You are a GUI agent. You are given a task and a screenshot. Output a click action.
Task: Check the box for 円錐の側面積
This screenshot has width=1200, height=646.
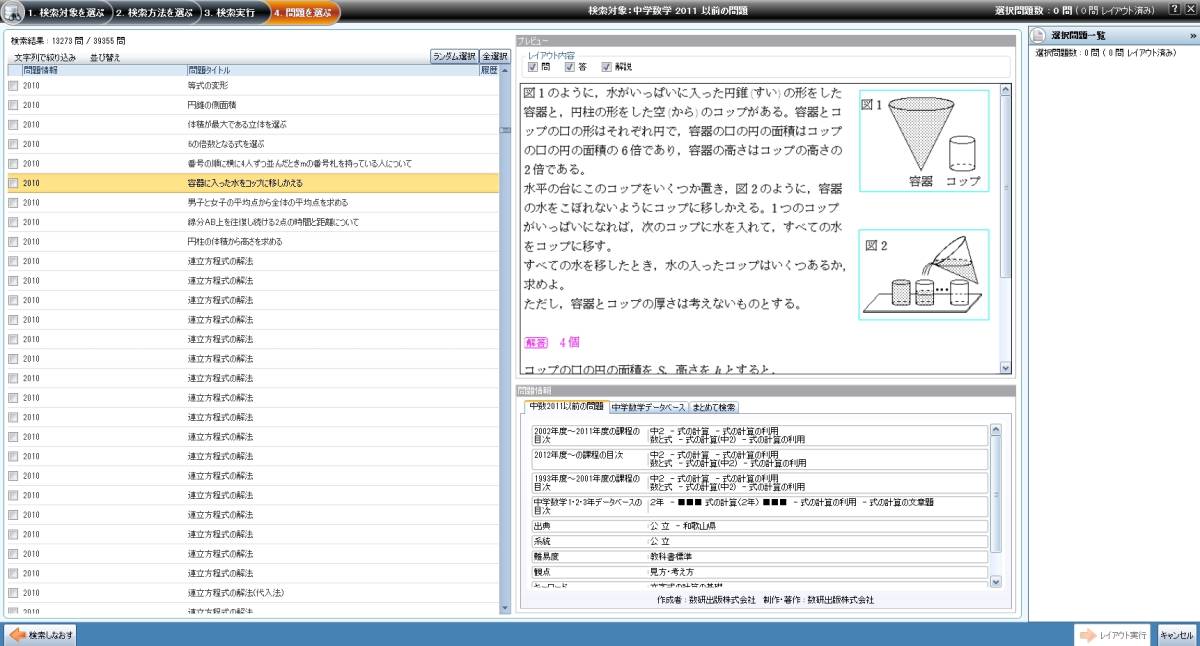(x=13, y=105)
